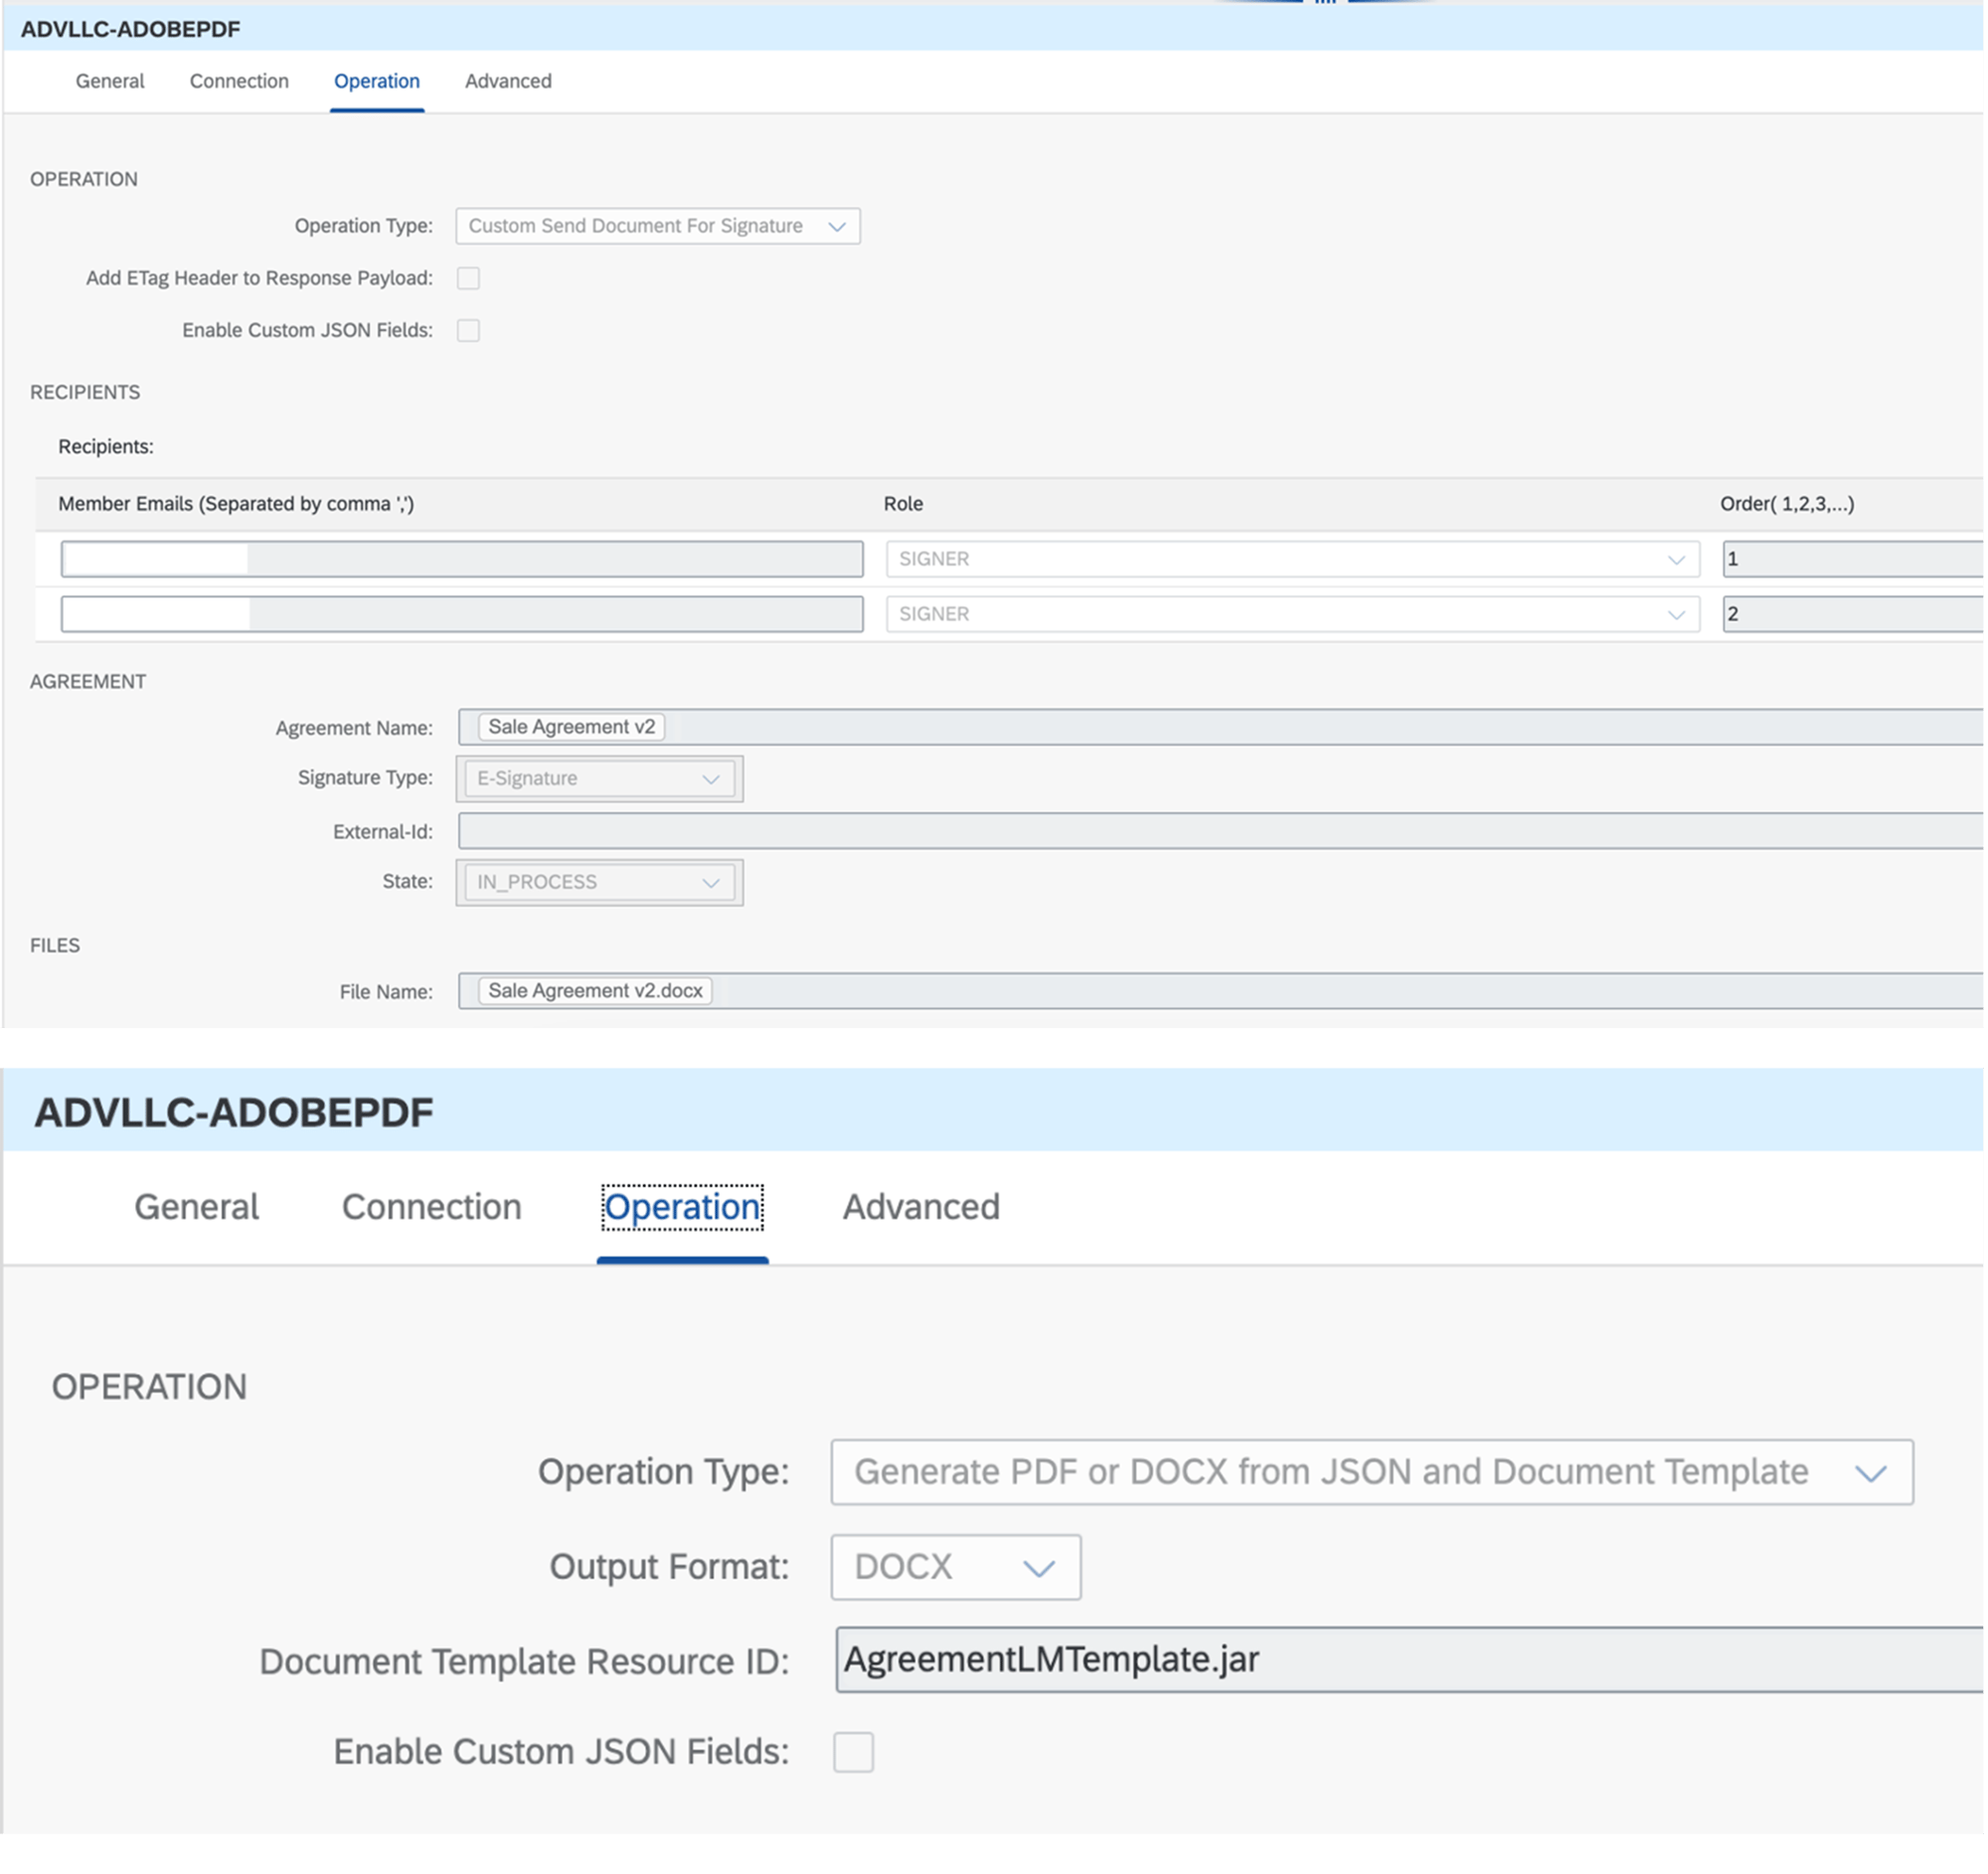Click Order field showing value 1
Screen dimensions: 1988x1874
click(1849, 559)
